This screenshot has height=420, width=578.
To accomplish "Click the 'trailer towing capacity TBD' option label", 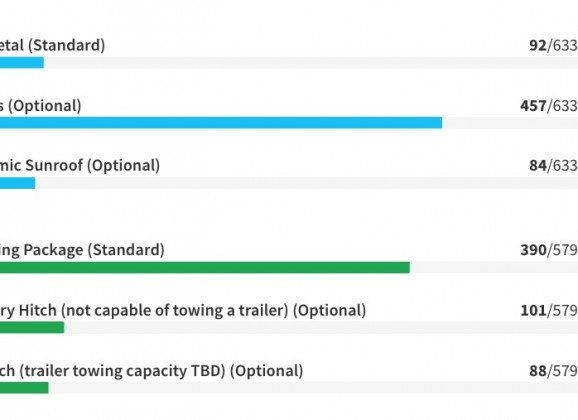I will [152, 371].
